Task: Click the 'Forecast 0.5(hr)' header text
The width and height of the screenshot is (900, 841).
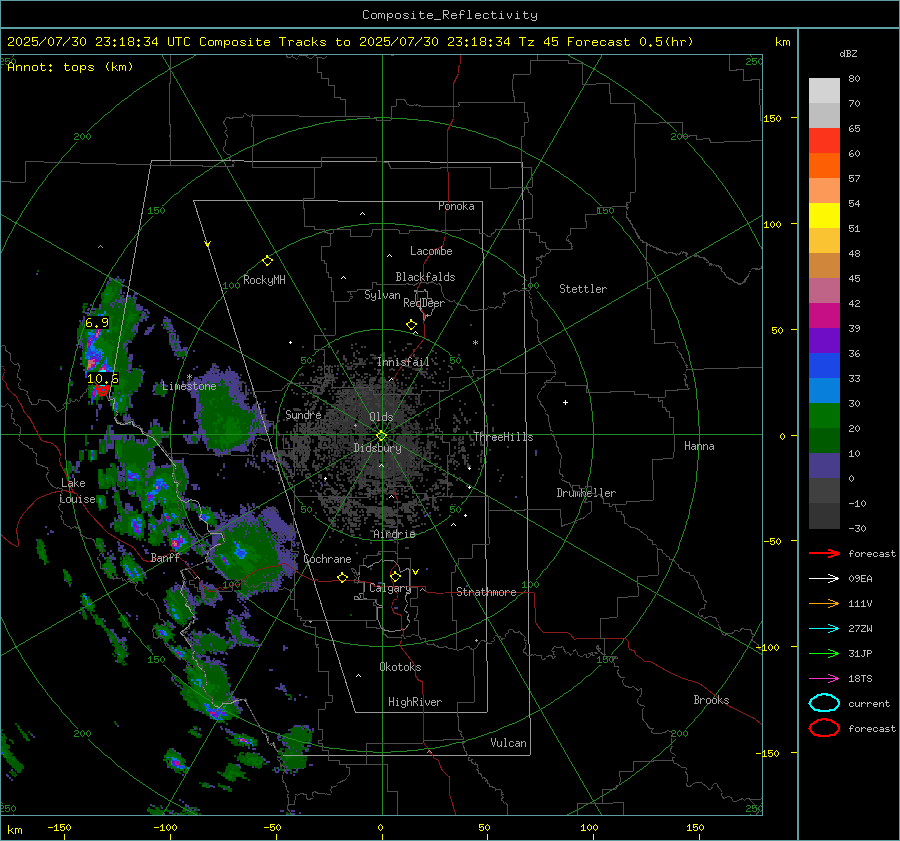Action: click(630, 42)
